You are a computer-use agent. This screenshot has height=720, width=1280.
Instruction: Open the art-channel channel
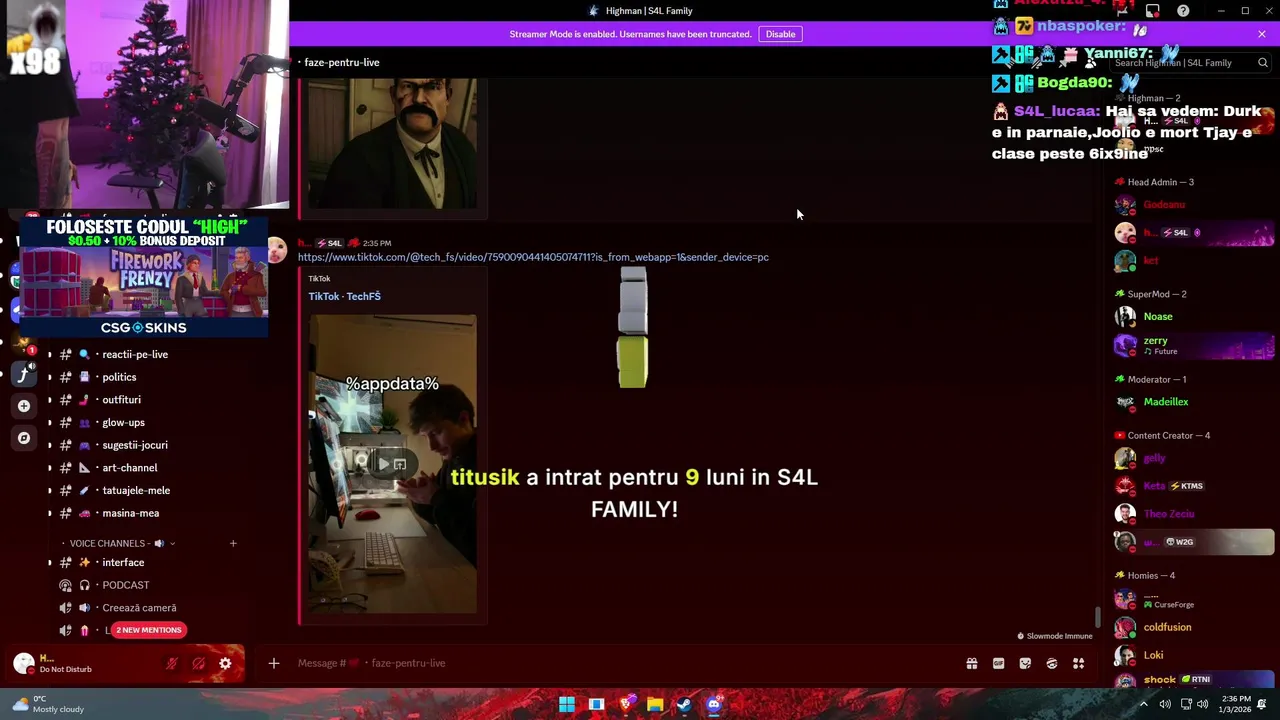pos(129,468)
